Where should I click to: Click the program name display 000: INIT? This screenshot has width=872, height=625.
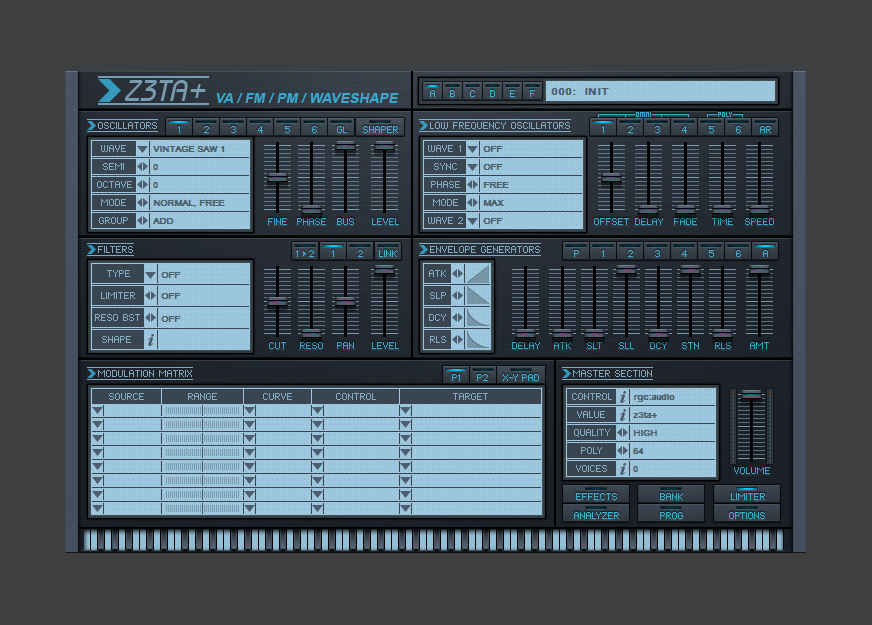pyautogui.click(x=660, y=91)
